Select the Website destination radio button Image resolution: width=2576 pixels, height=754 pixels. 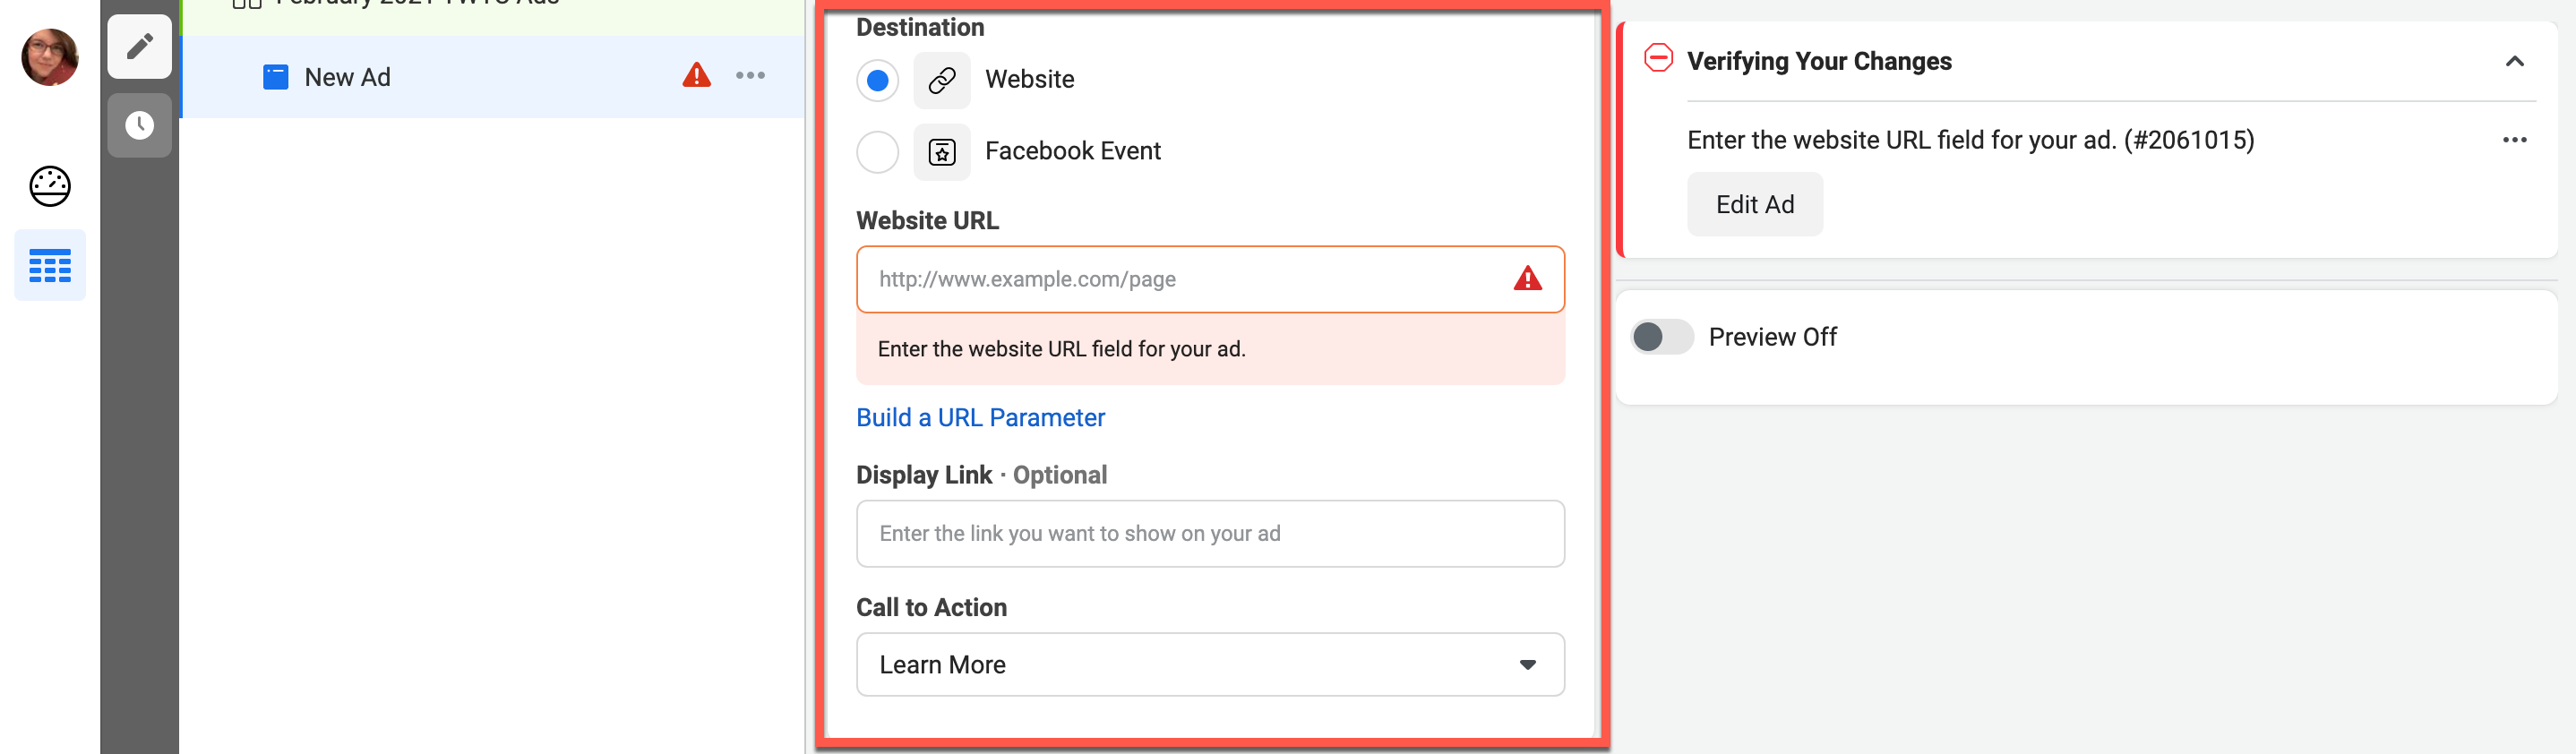click(x=877, y=80)
